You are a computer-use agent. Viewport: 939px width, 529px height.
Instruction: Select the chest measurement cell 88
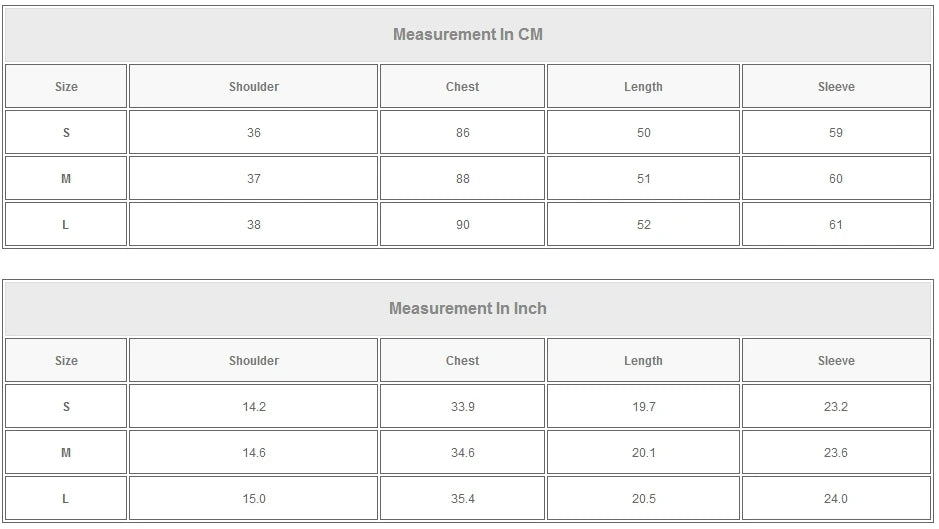[462, 179]
